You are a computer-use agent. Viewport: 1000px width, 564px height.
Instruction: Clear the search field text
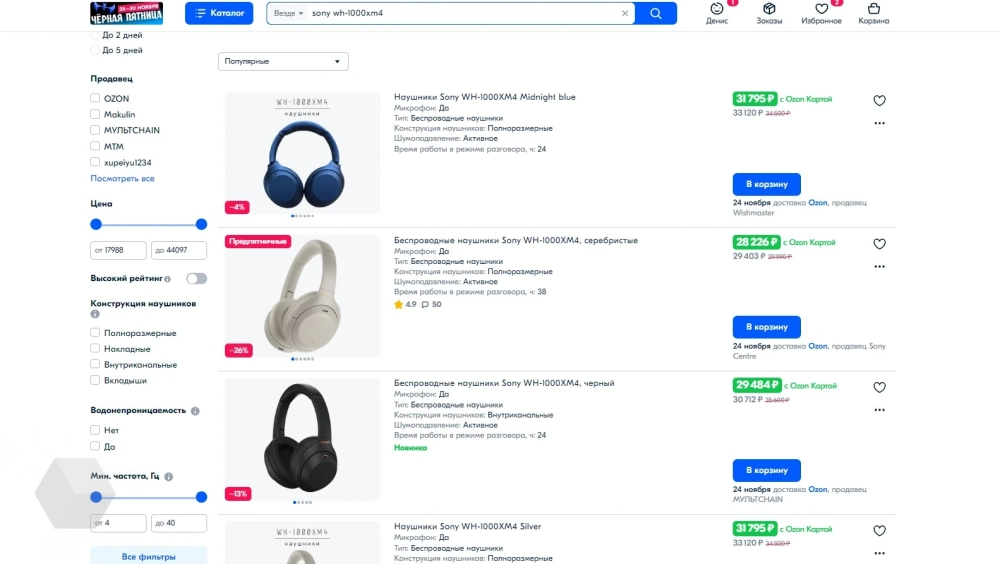click(x=626, y=14)
